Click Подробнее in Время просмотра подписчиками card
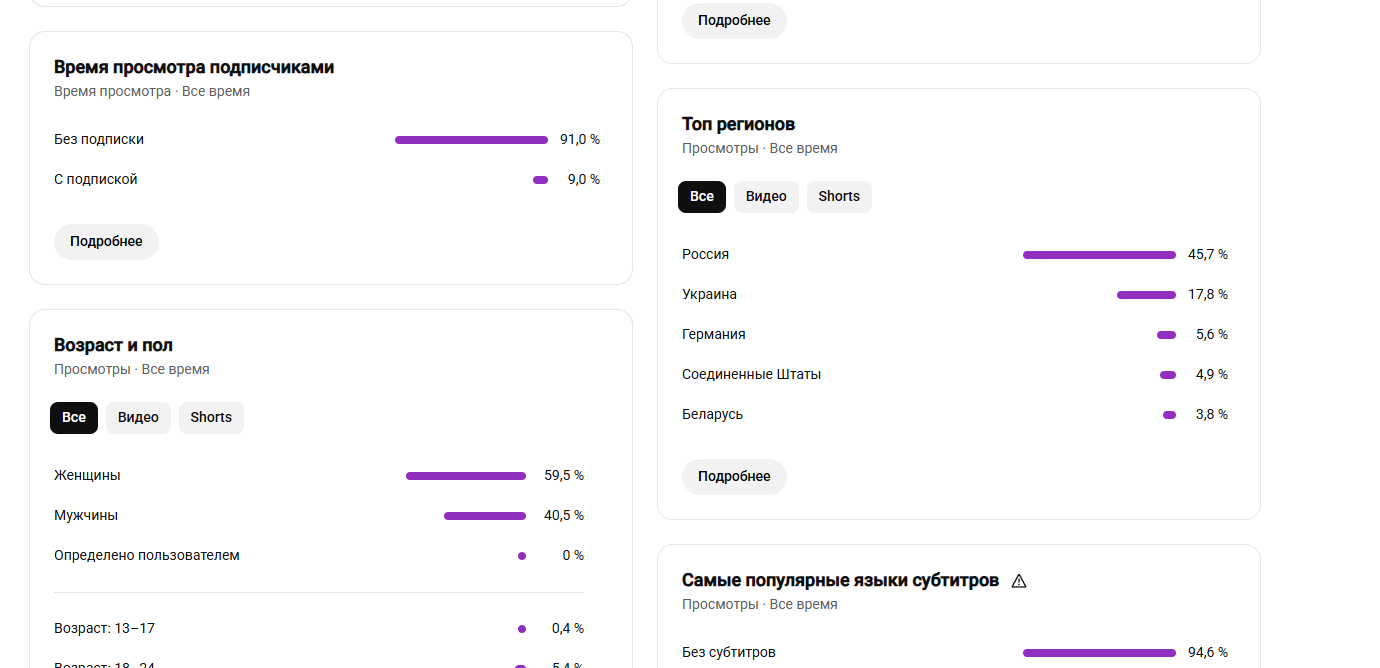Screen dimensions: 1380x668 106,242
